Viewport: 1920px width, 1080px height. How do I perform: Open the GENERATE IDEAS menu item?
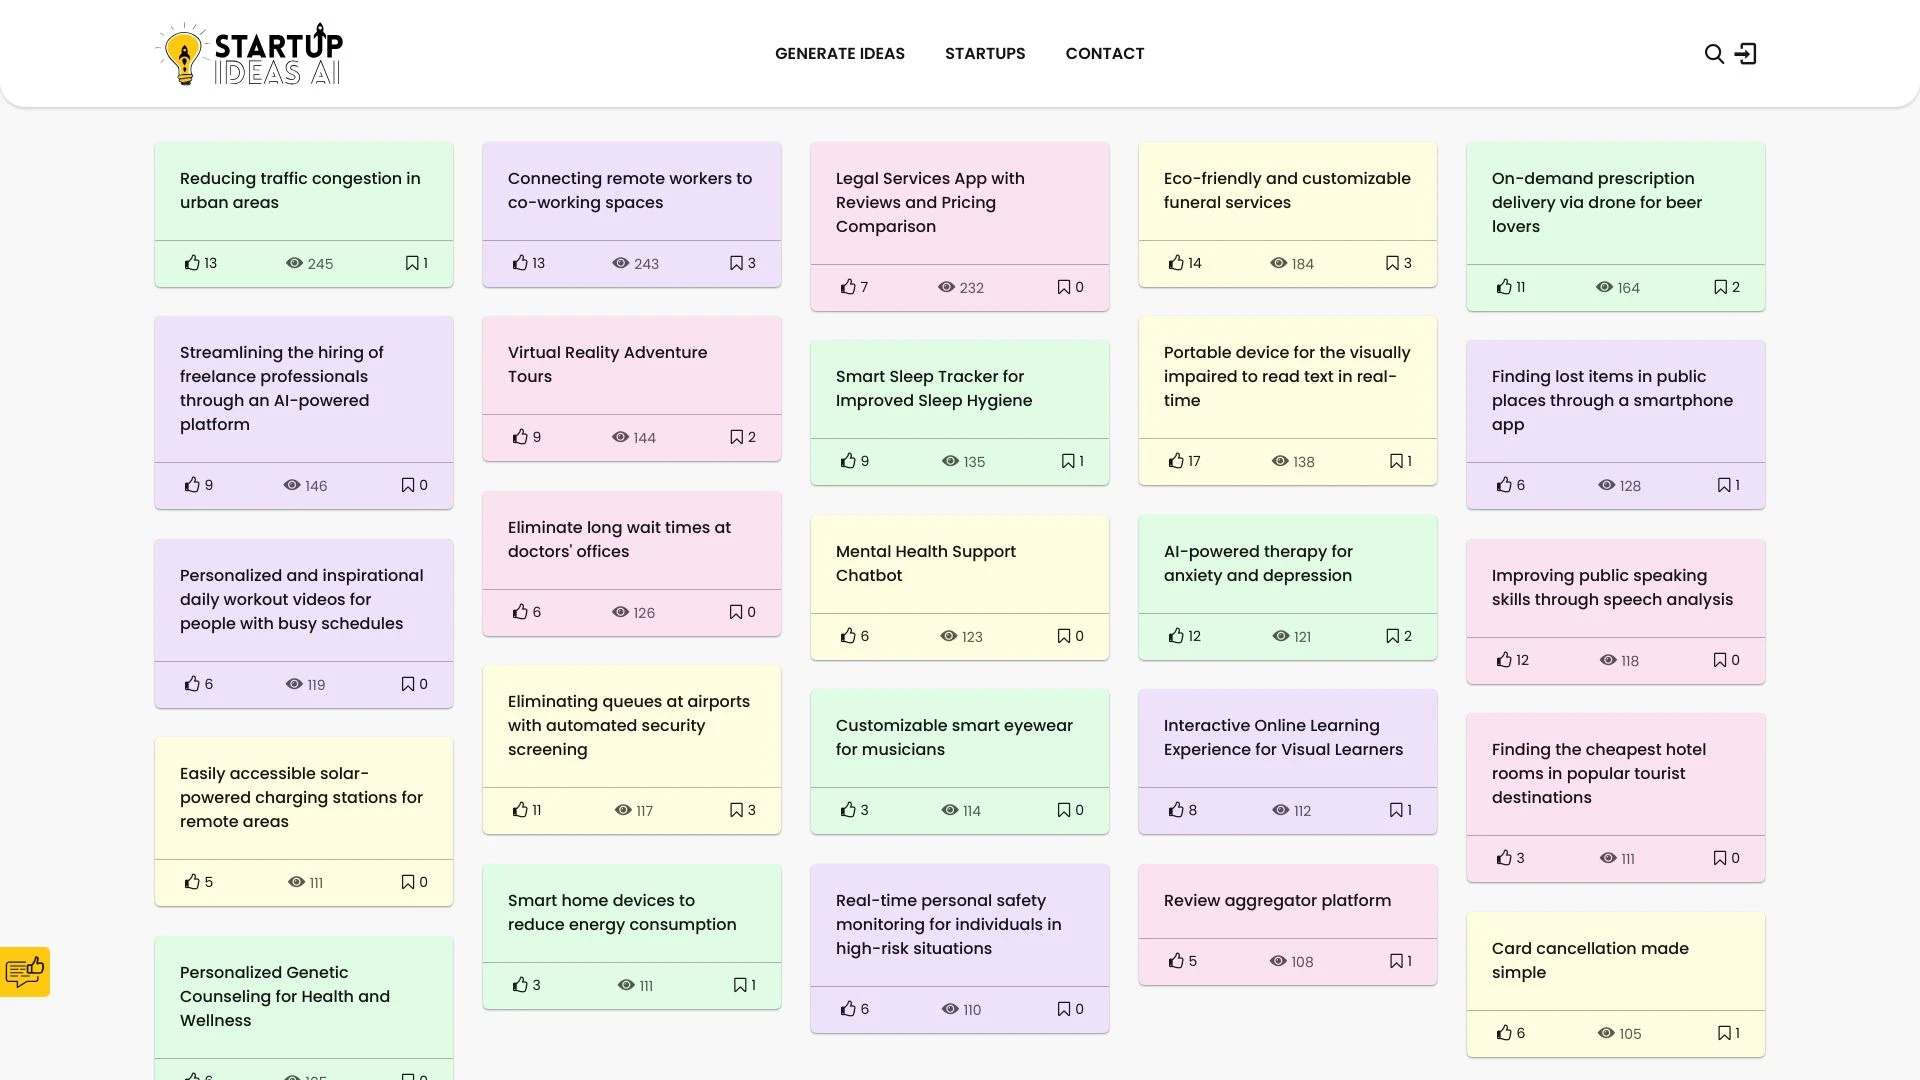click(x=839, y=53)
